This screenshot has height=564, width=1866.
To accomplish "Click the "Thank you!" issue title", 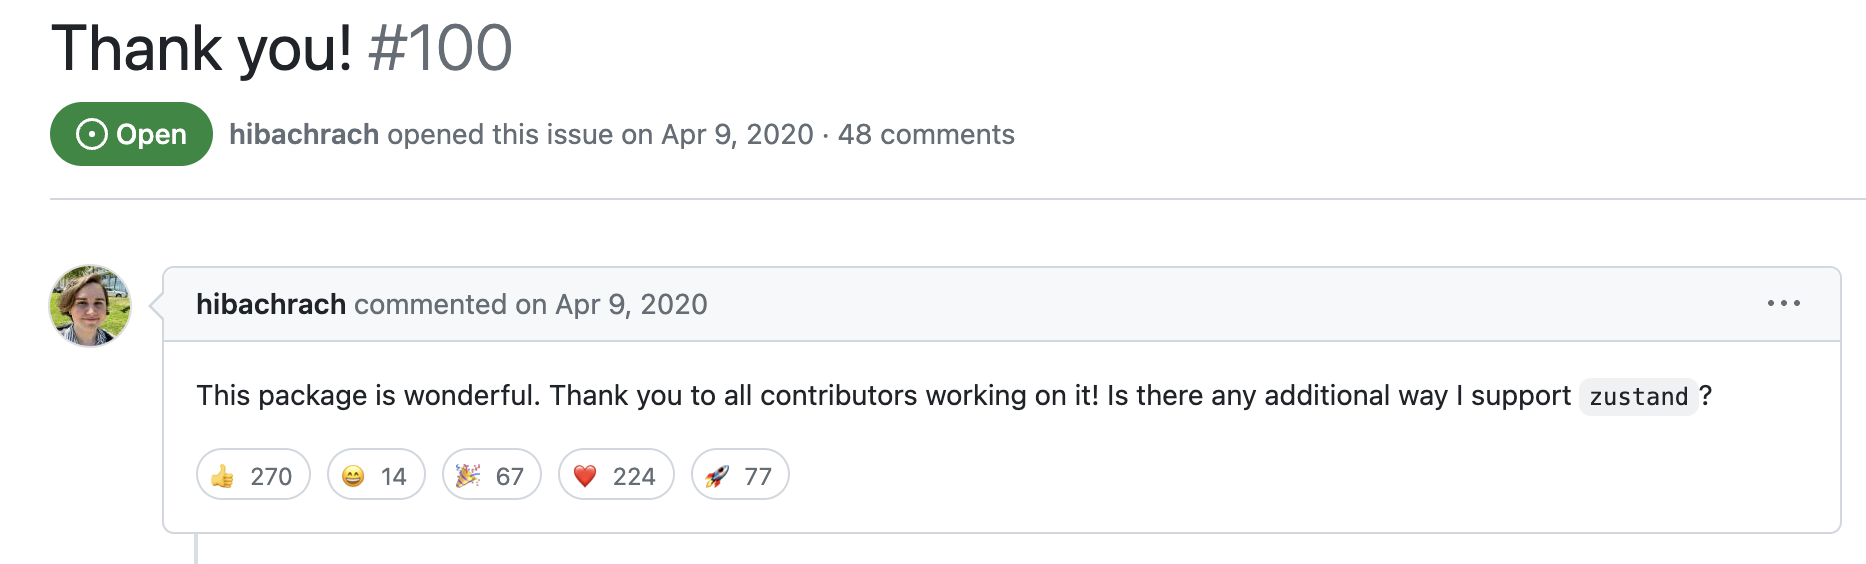I will coord(201,48).
